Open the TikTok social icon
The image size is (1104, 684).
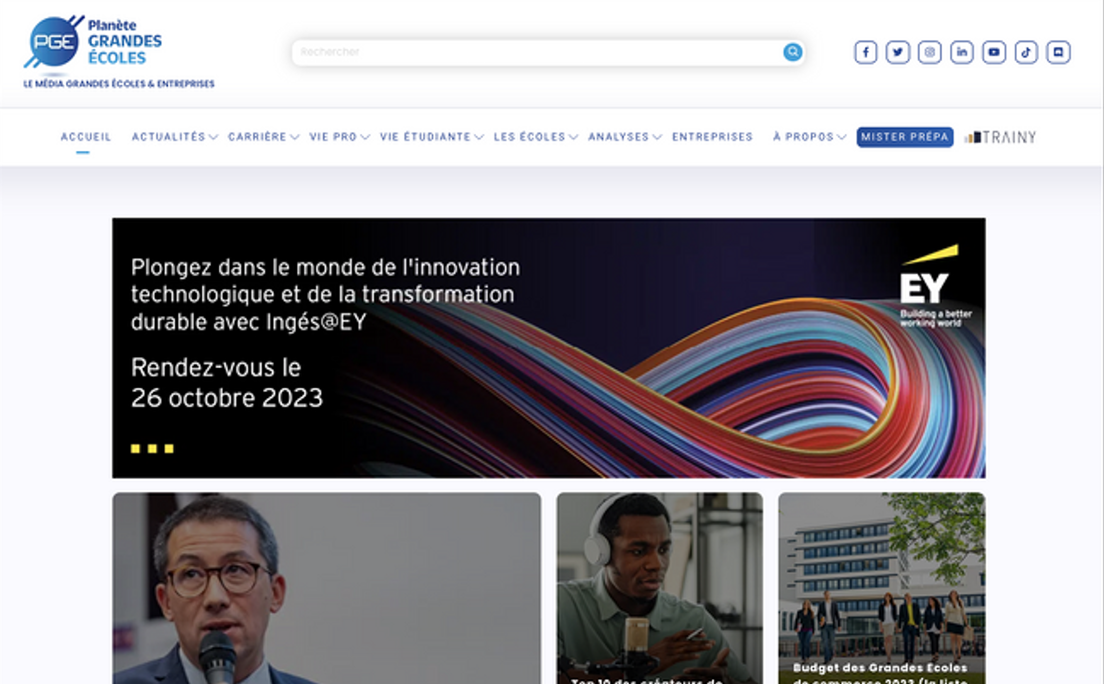[x=1026, y=52]
